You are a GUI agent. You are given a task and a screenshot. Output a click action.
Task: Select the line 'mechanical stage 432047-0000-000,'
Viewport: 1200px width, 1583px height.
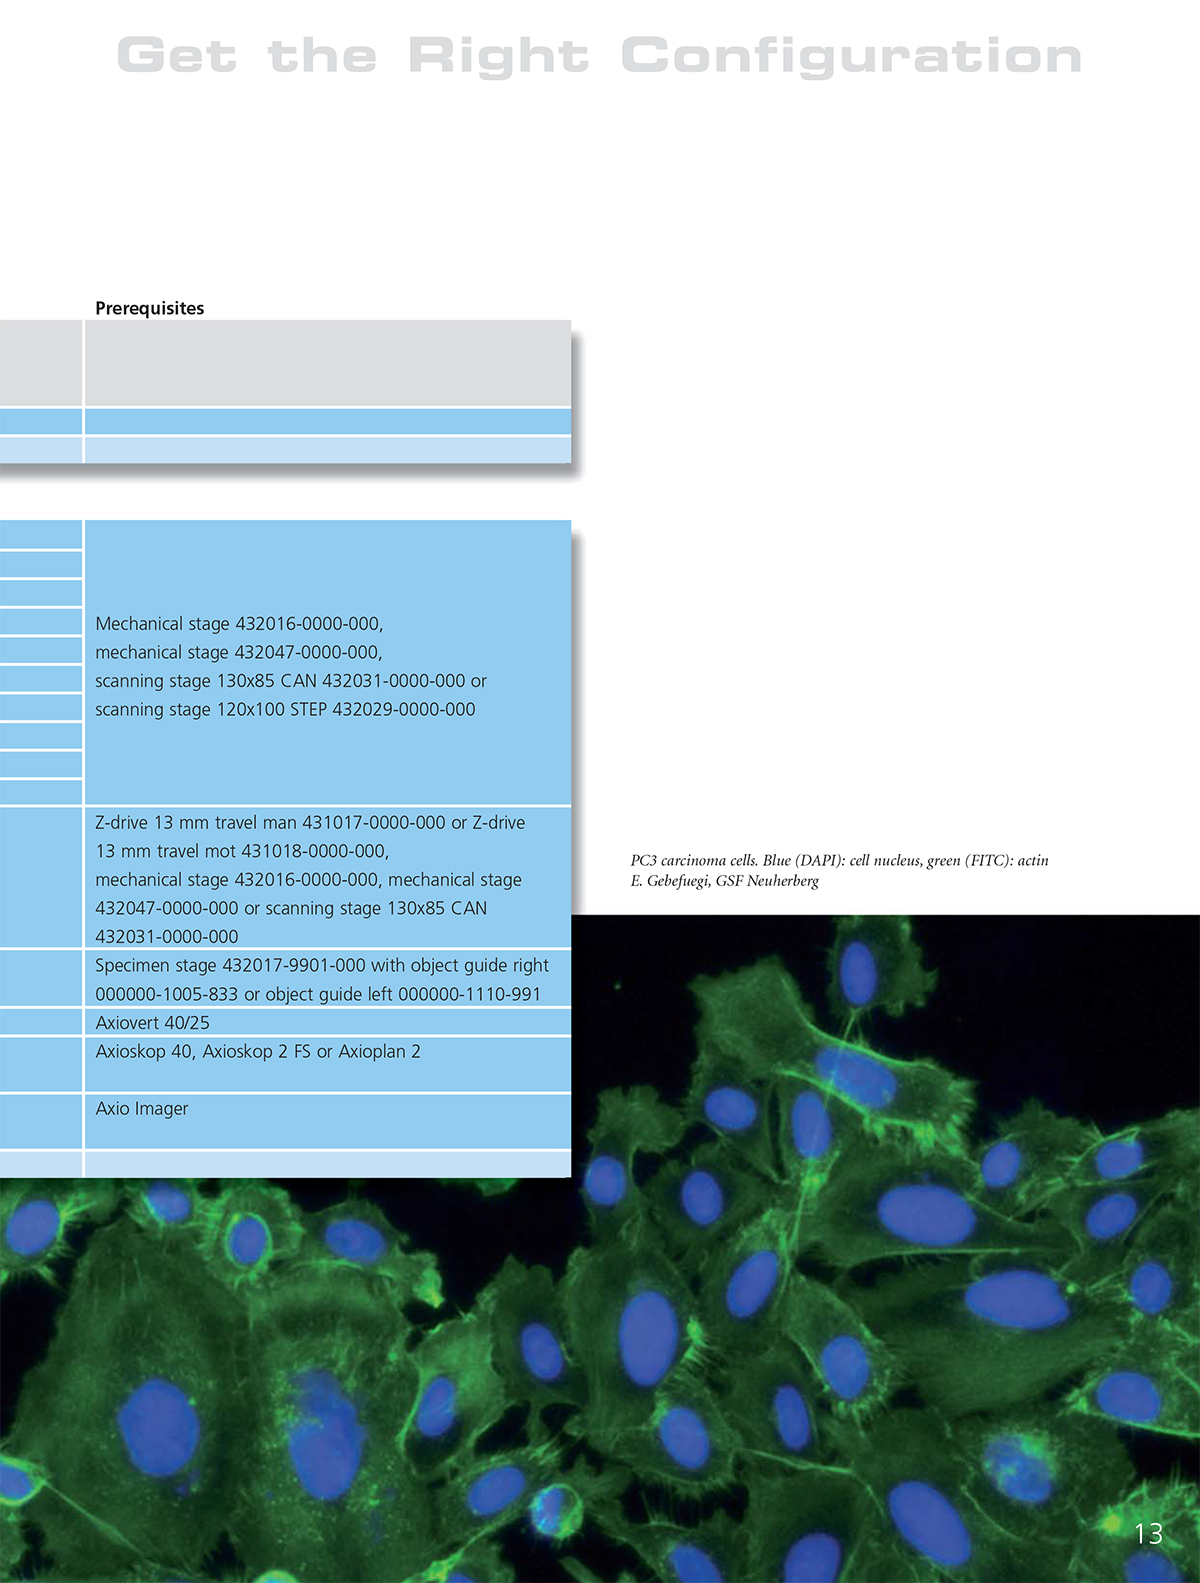(x=239, y=652)
